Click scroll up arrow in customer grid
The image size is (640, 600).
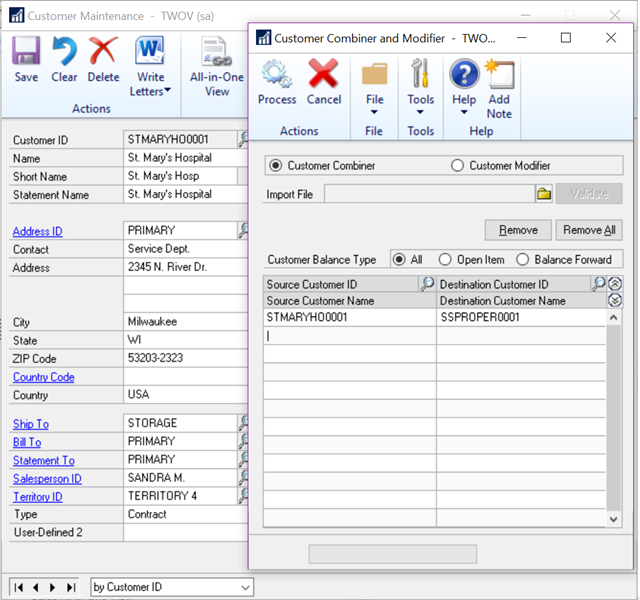(x=613, y=317)
